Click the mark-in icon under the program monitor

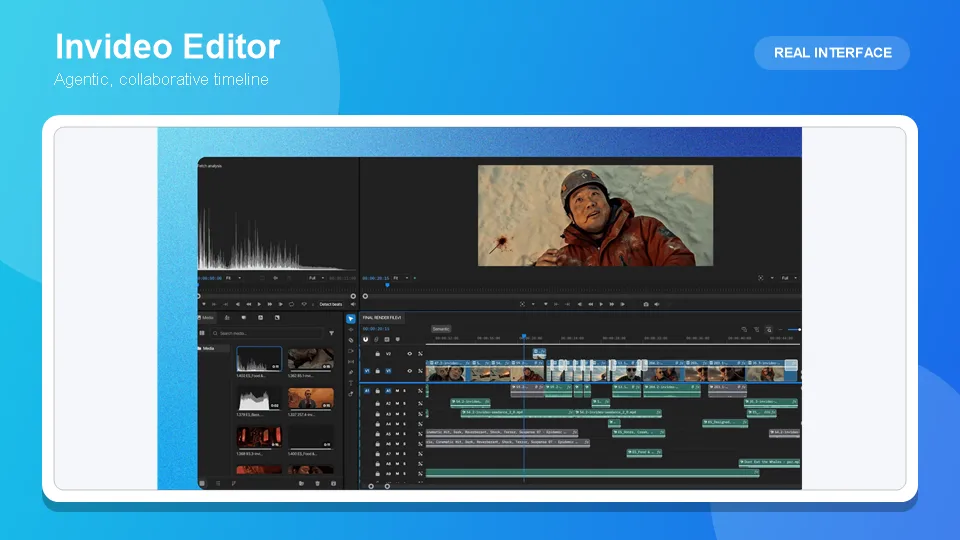pos(557,304)
